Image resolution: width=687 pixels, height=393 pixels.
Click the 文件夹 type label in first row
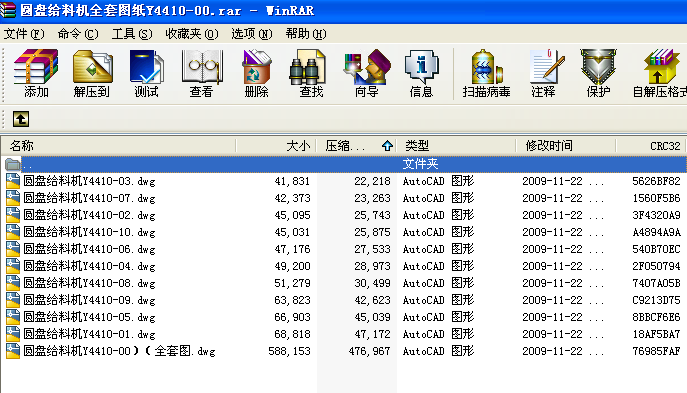point(420,164)
